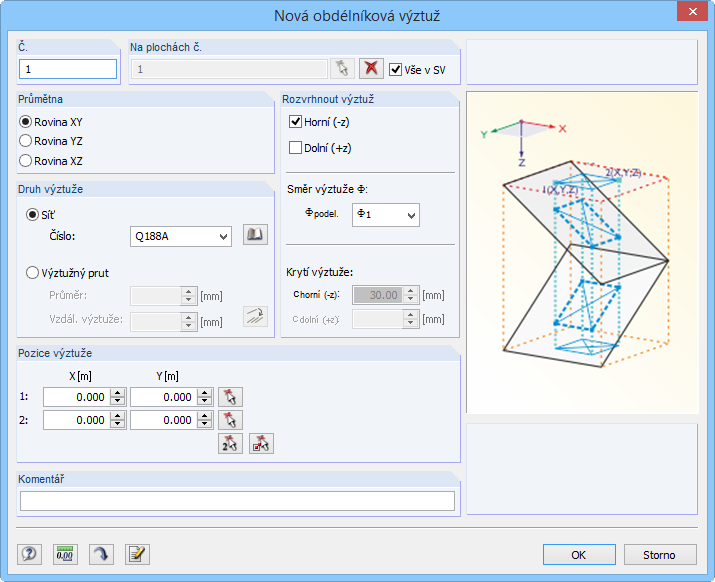Click the point 1 Y coordinate field
This screenshot has width=715, height=582.
164,397
